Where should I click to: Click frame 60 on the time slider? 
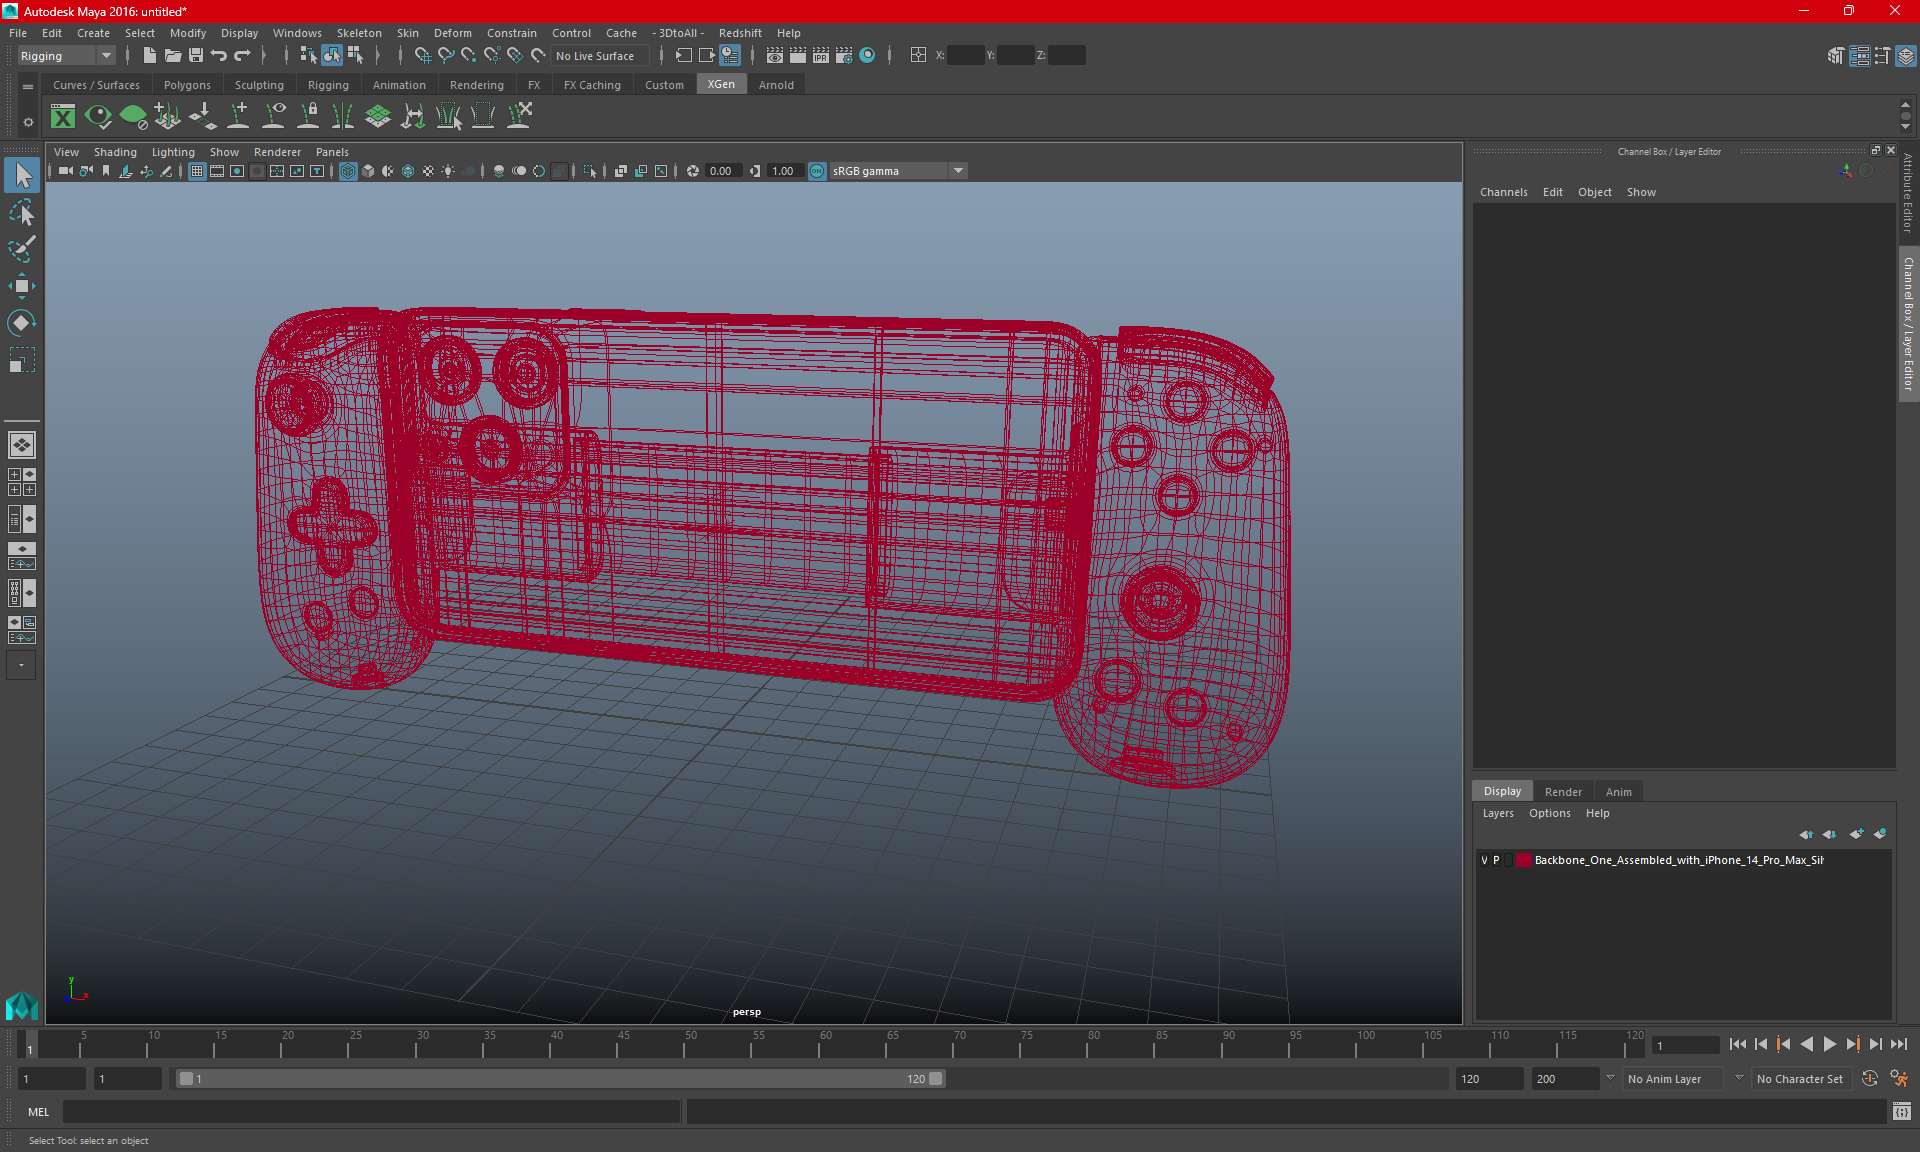[x=826, y=1044]
